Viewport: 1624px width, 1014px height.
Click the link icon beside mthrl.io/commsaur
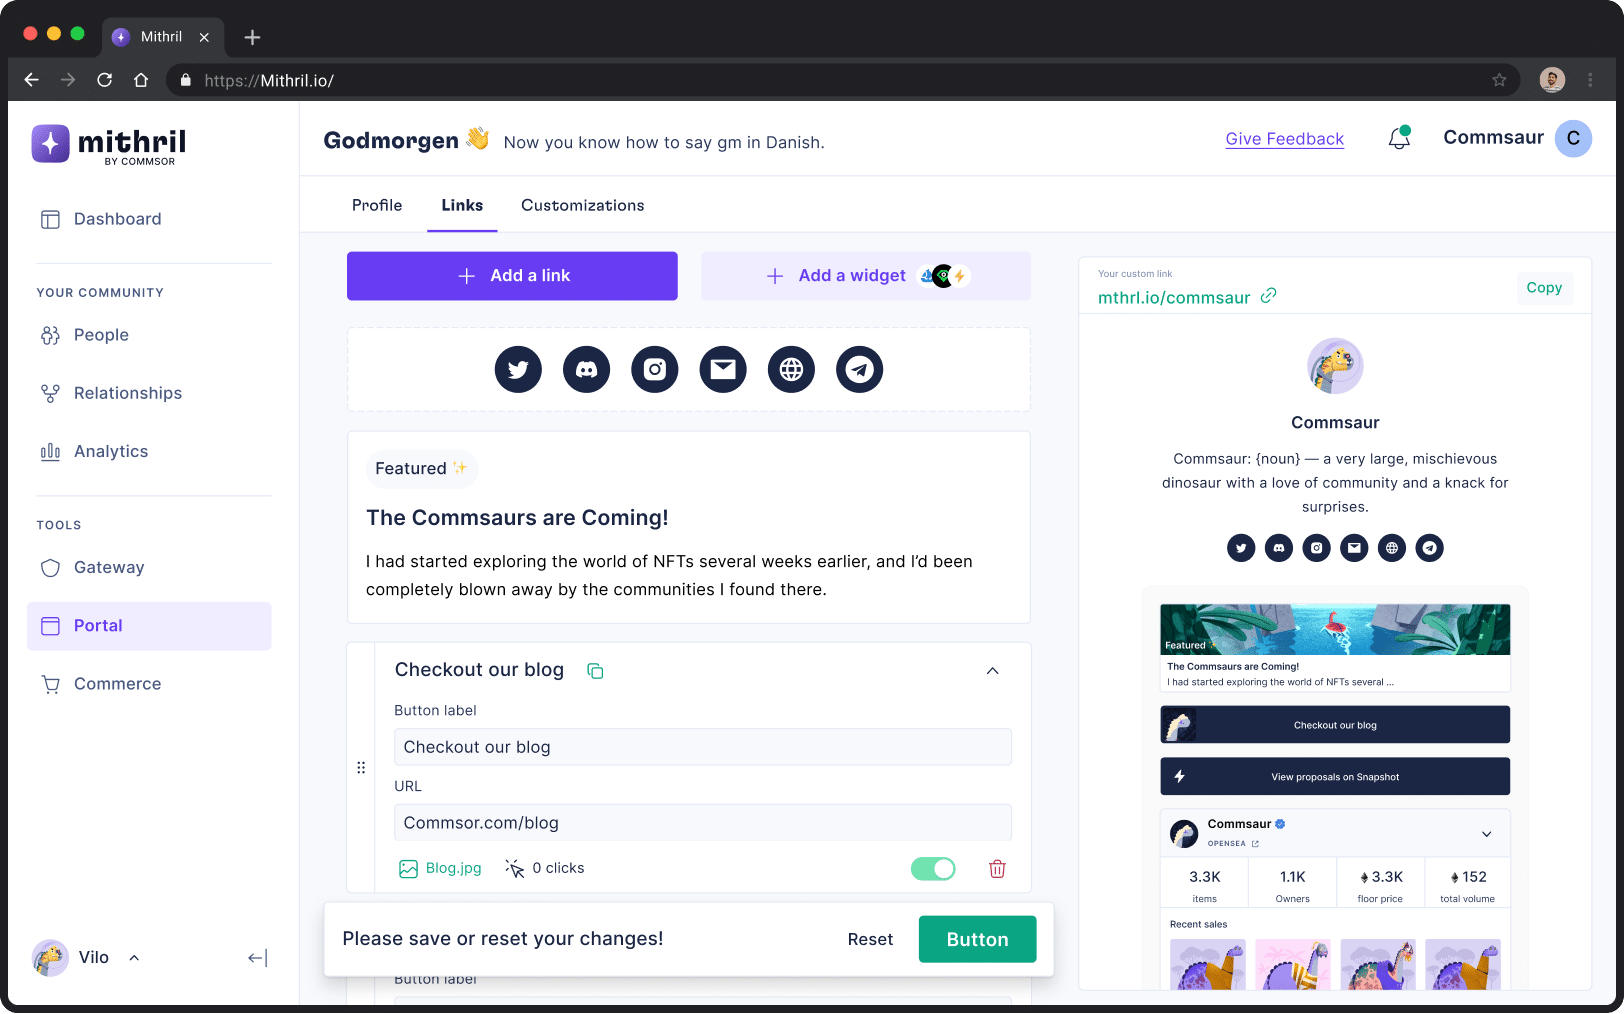[1268, 296]
